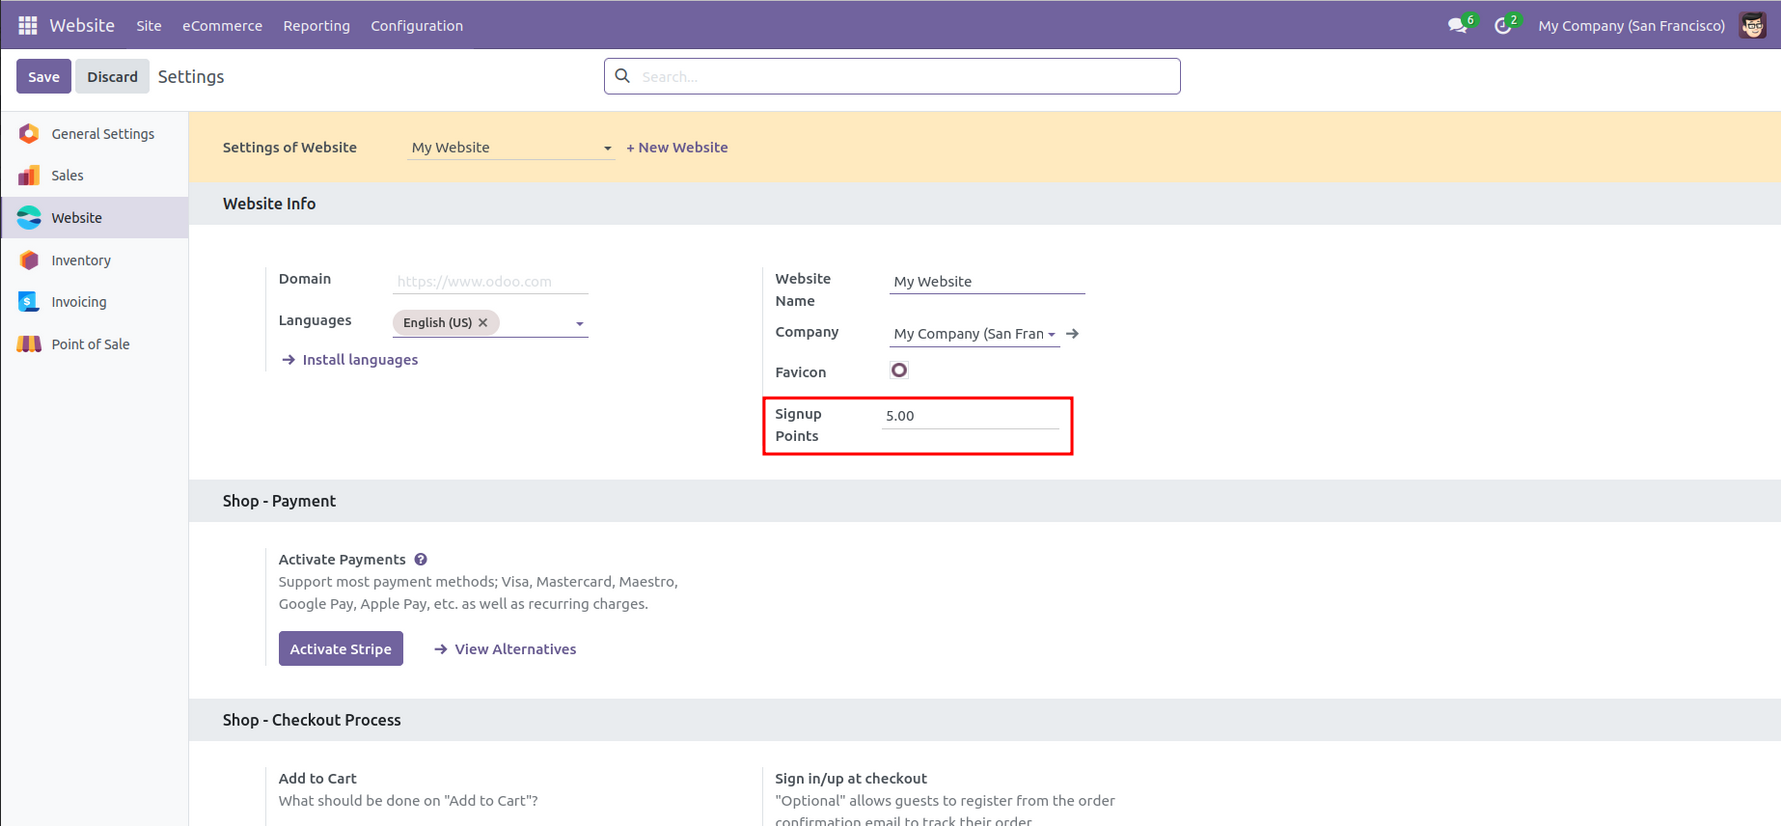
Task: Expand the Languages dropdown arrow
Action: click(x=580, y=324)
